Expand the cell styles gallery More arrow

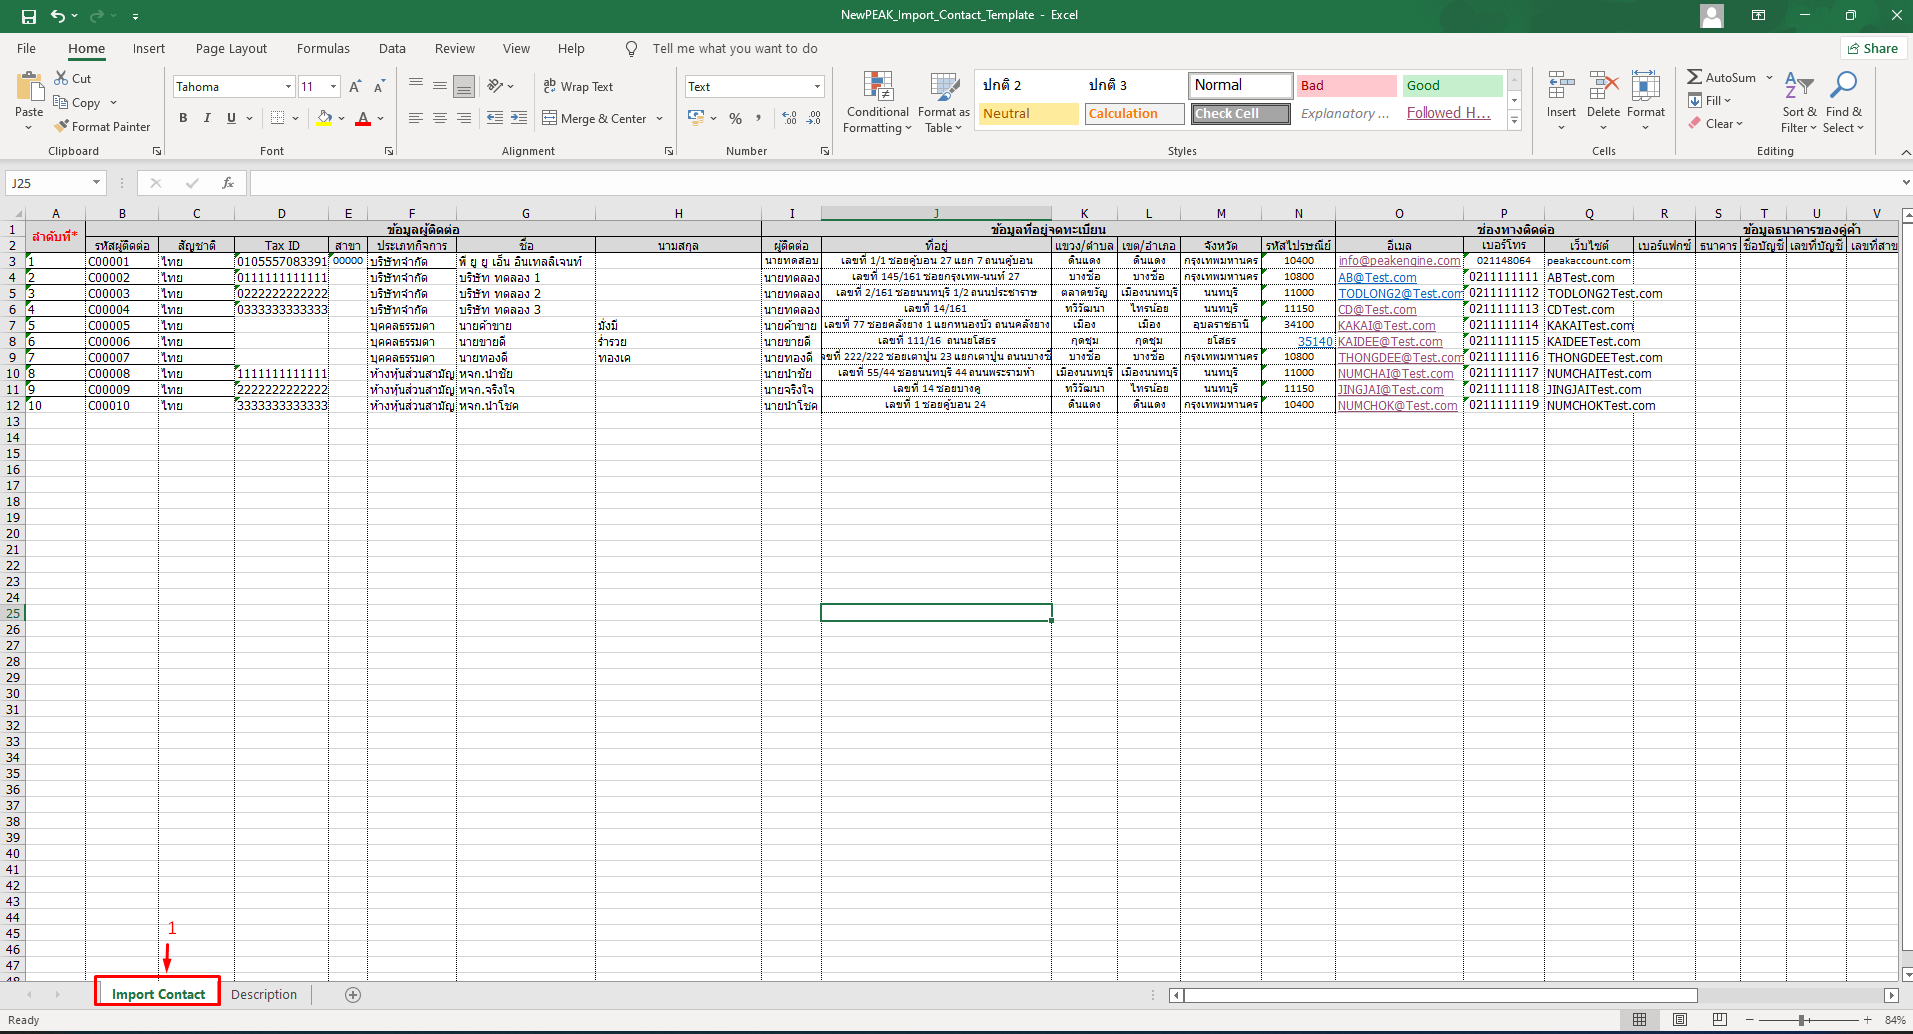(1515, 120)
